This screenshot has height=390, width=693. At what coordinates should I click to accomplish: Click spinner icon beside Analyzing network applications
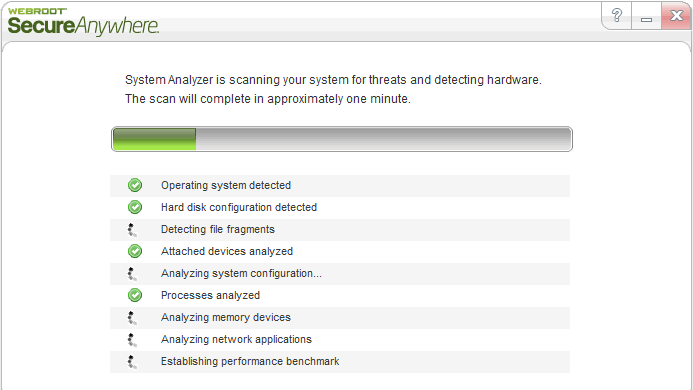[x=132, y=340]
